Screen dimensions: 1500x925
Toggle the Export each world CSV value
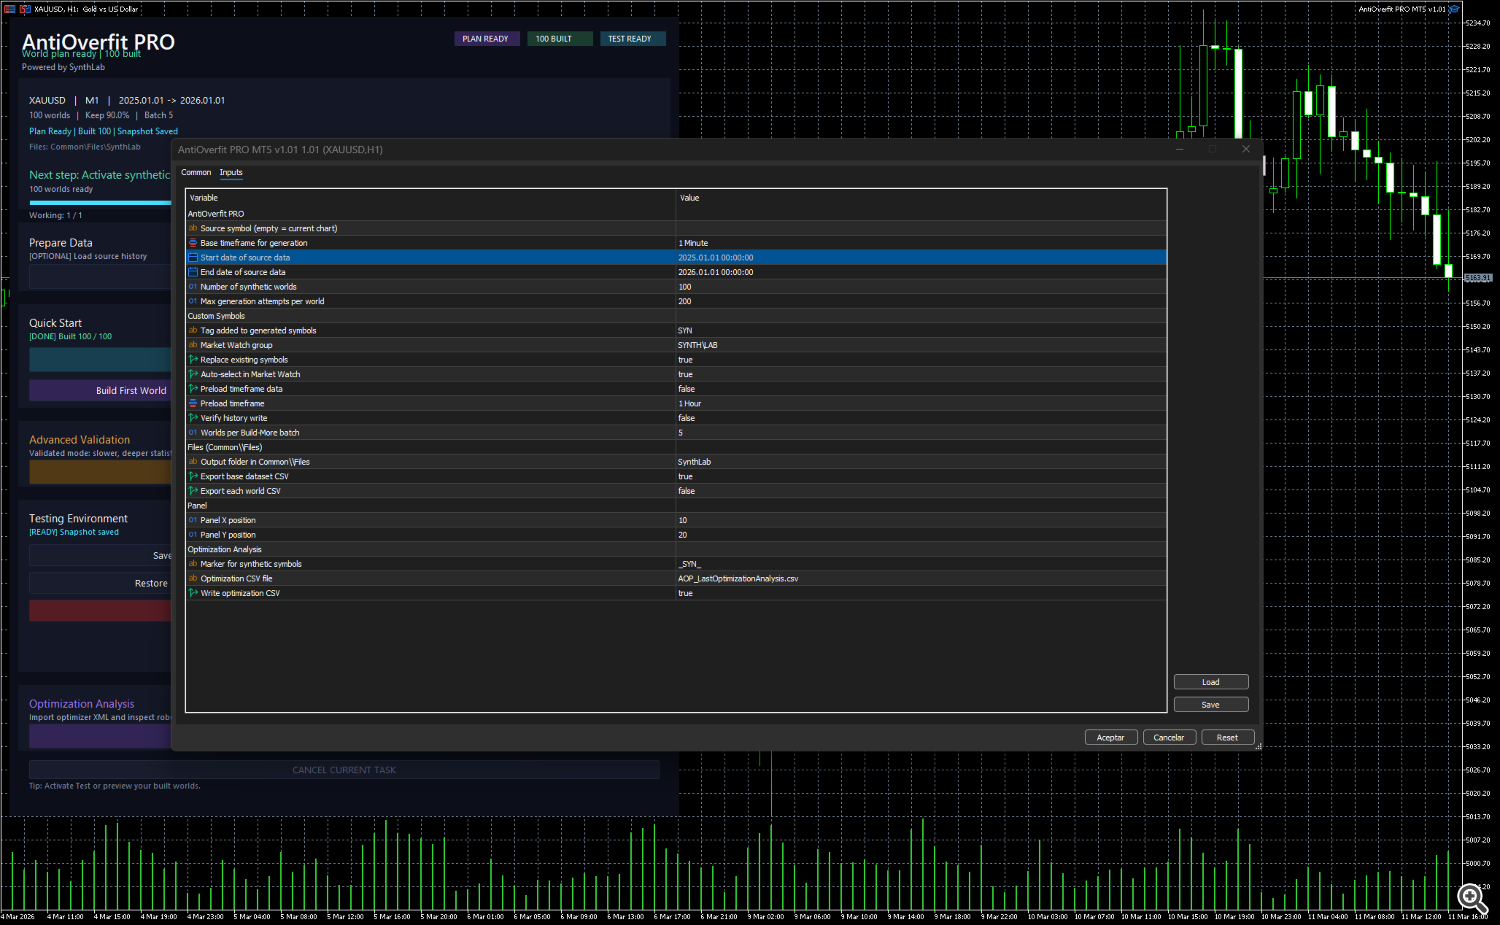coord(686,492)
